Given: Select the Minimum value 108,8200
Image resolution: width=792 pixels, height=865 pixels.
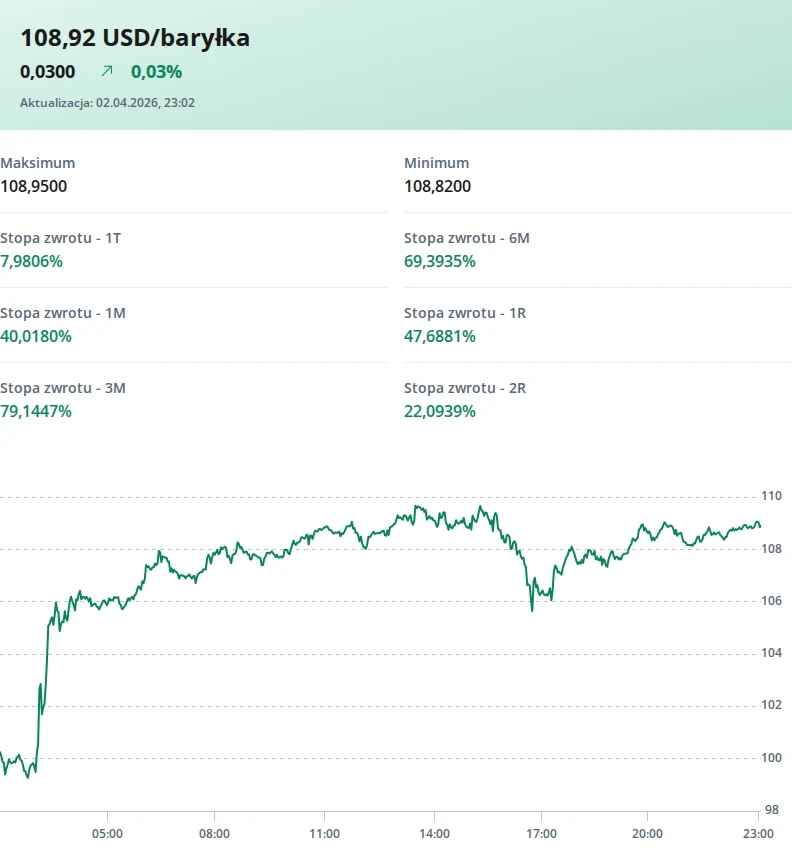Looking at the screenshot, I should 437,186.
